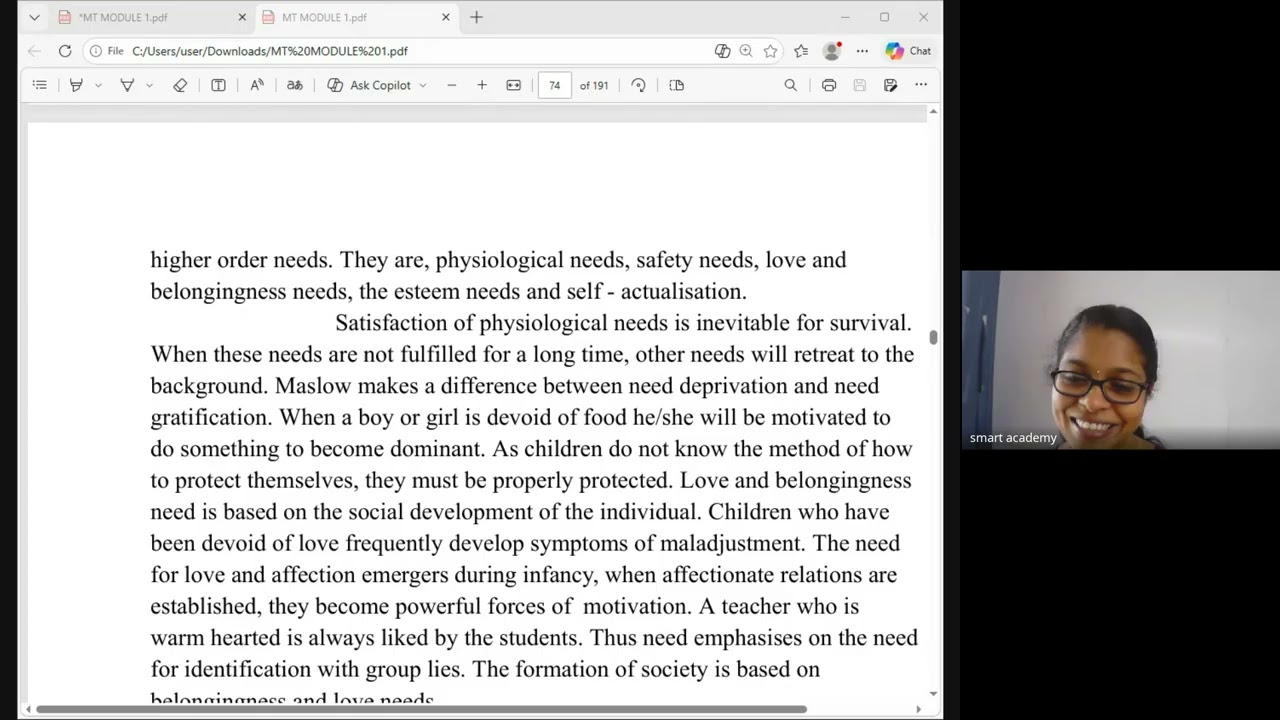
Task: Open the Favorites list
Action: pyautogui.click(x=801, y=51)
